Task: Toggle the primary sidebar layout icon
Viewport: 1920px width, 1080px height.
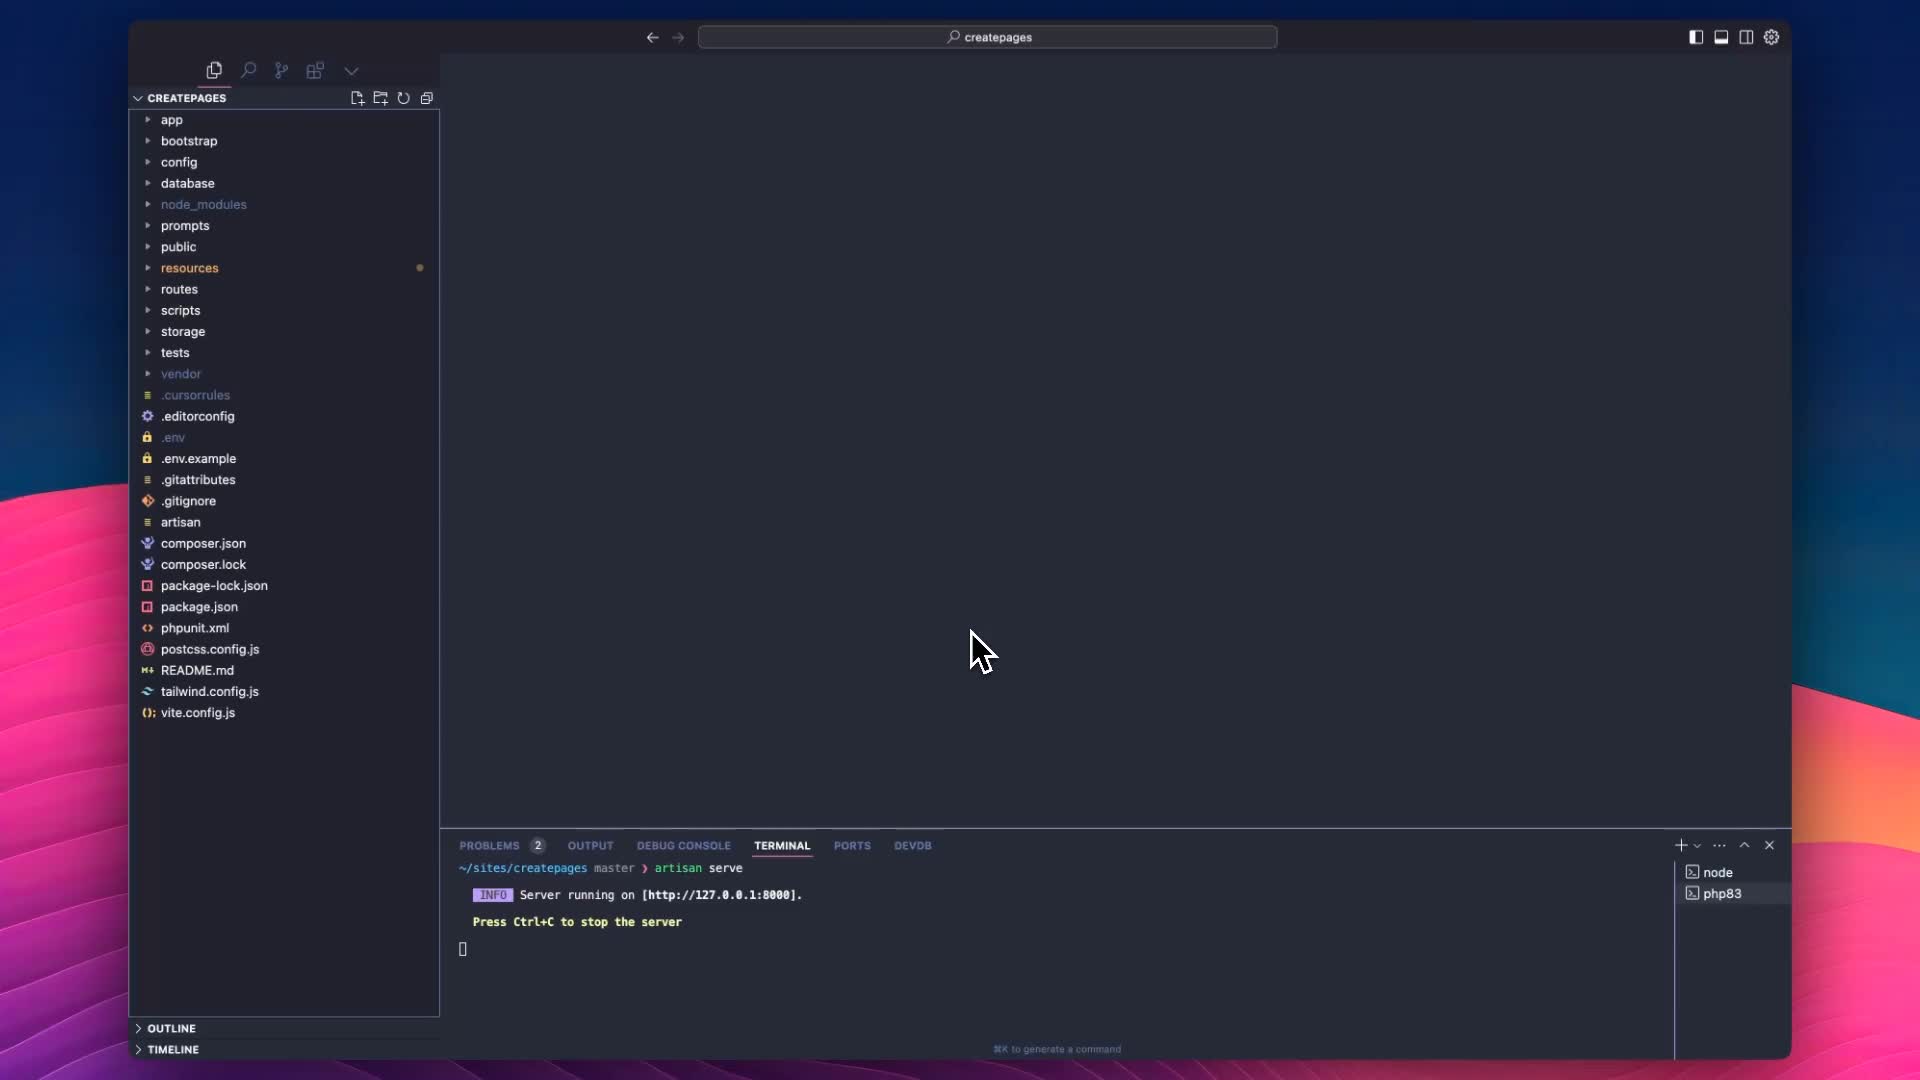Action: (x=1696, y=37)
